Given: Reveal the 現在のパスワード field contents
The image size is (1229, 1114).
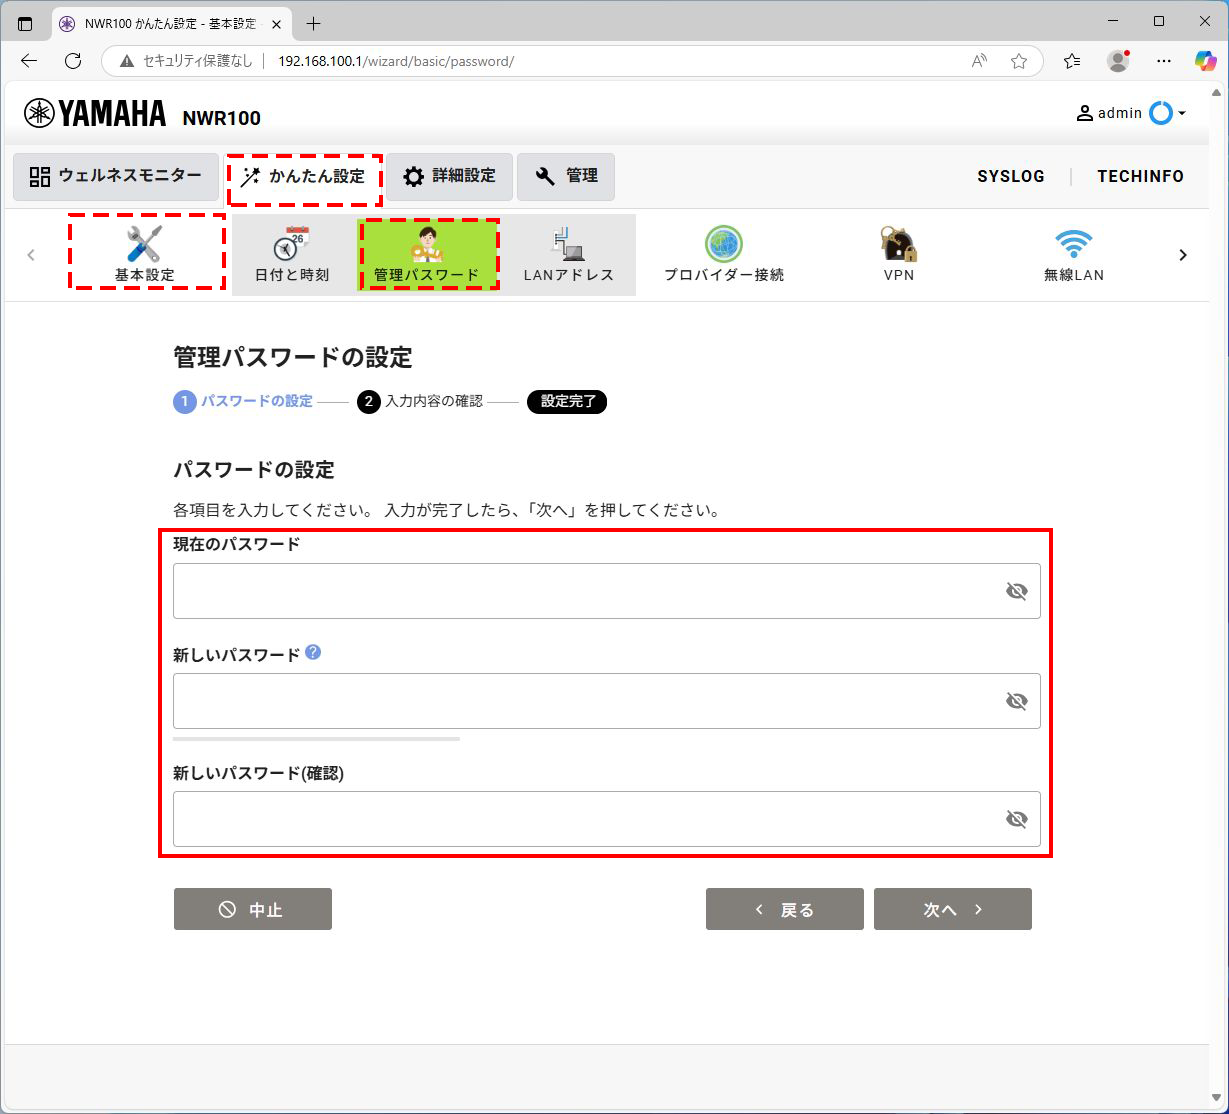Looking at the screenshot, I should (x=1017, y=590).
